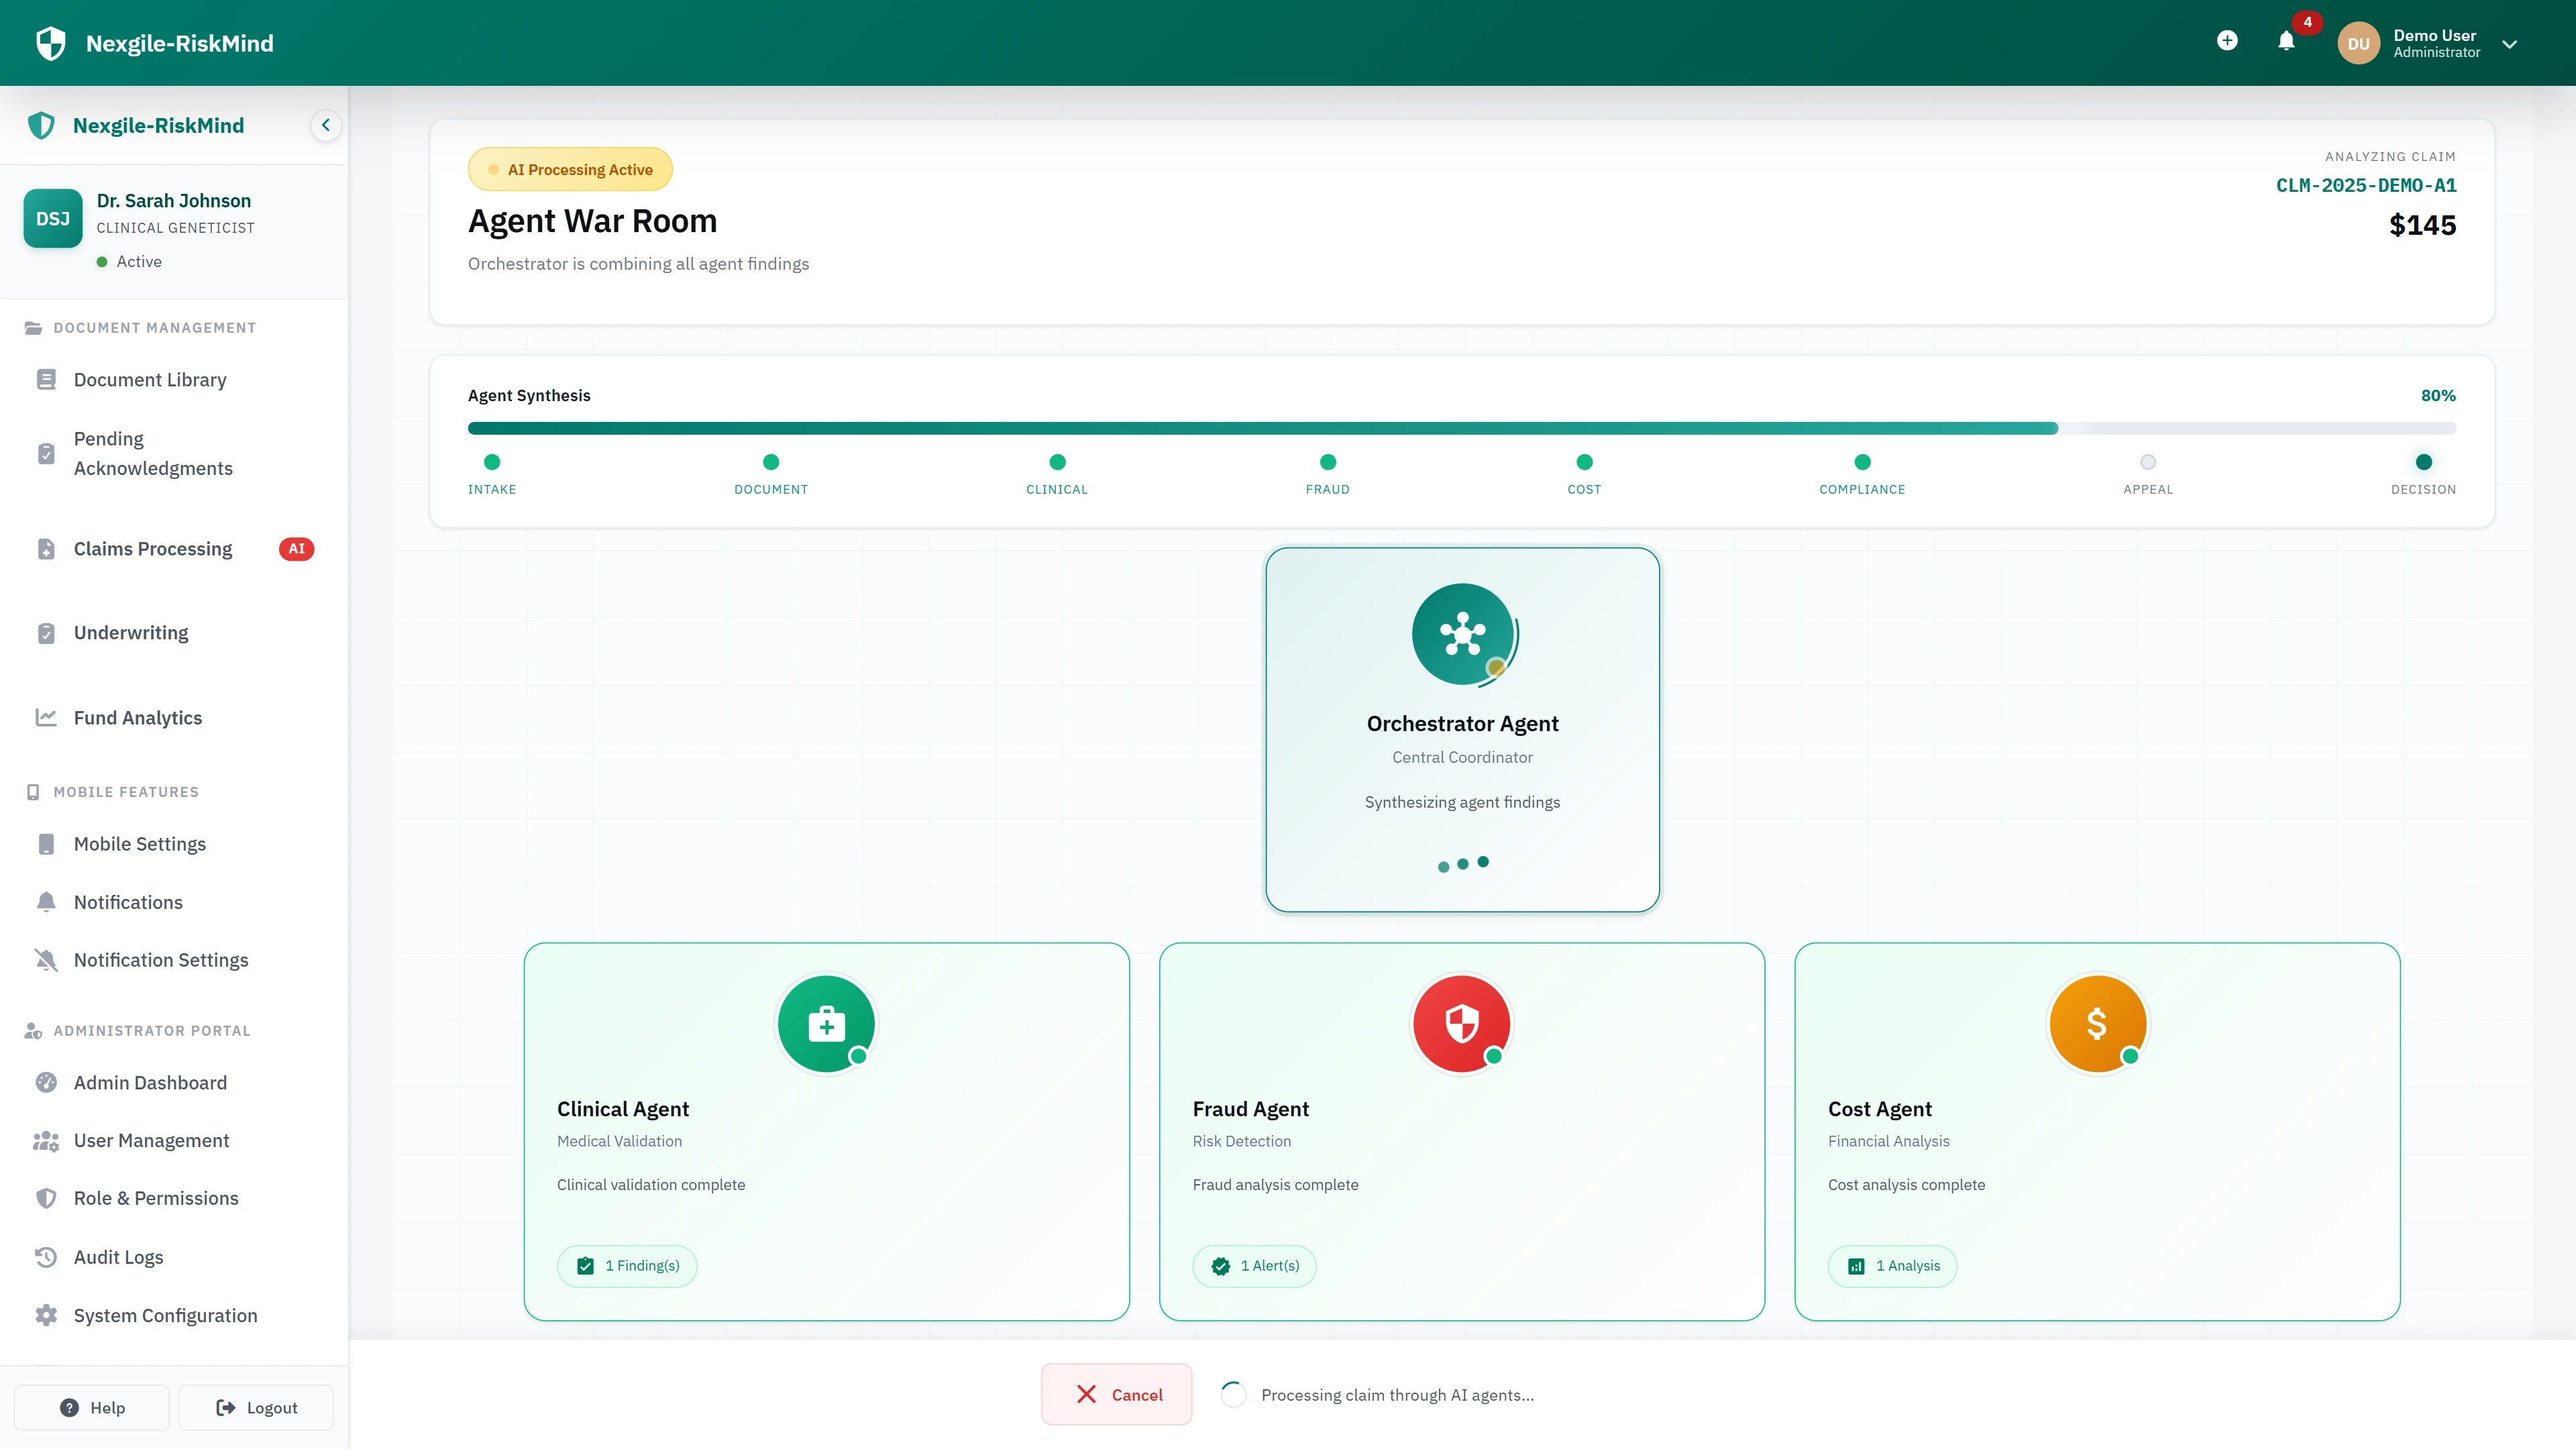Go to Audit Logs
Viewport: 2576px width, 1449px height.
click(118, 1257)
